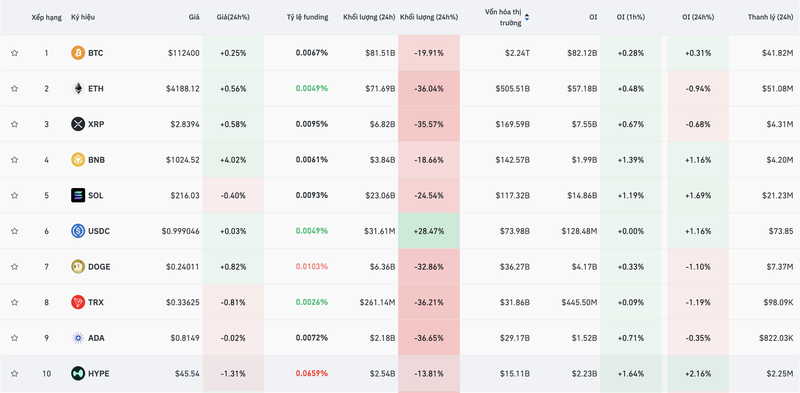Toggle favorite star for SOL row
Image resolution: width=800 pixels, height=393 pixels.
coord(14,195)
